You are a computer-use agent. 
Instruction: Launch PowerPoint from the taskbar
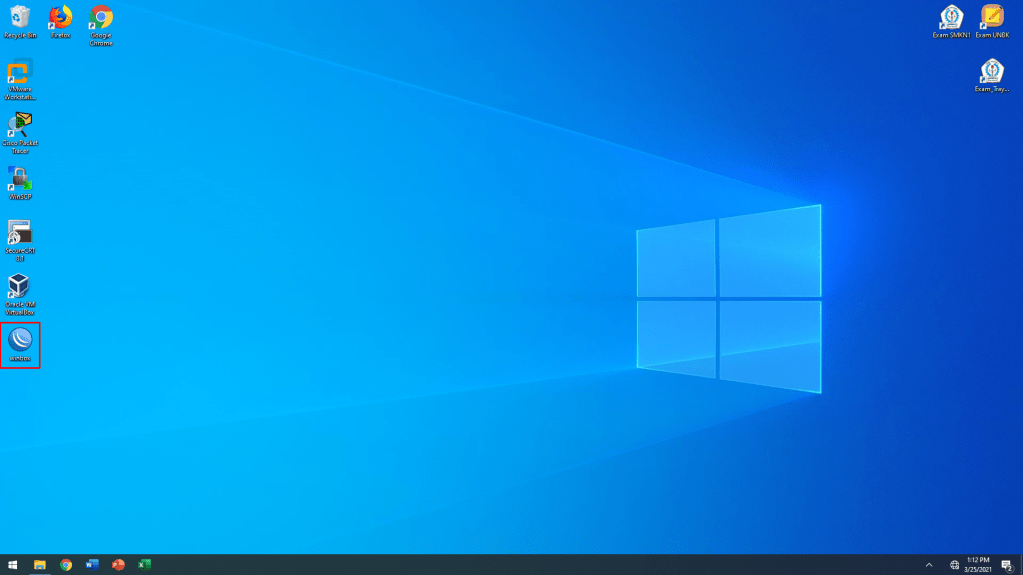118,565
